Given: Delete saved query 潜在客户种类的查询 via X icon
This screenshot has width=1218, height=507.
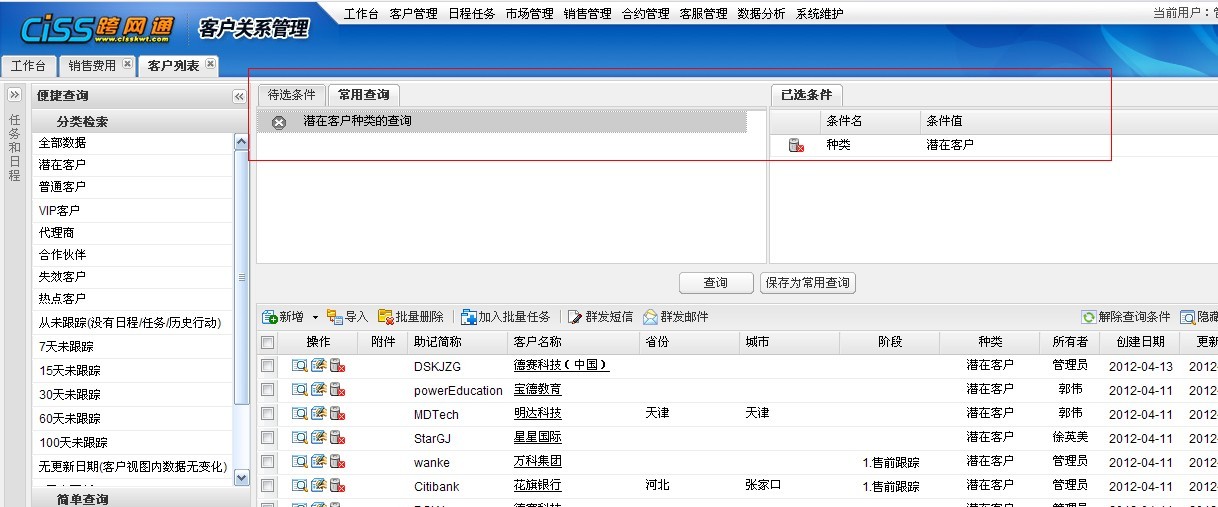Looking at the screenshot, I should (x=279, y=122).
